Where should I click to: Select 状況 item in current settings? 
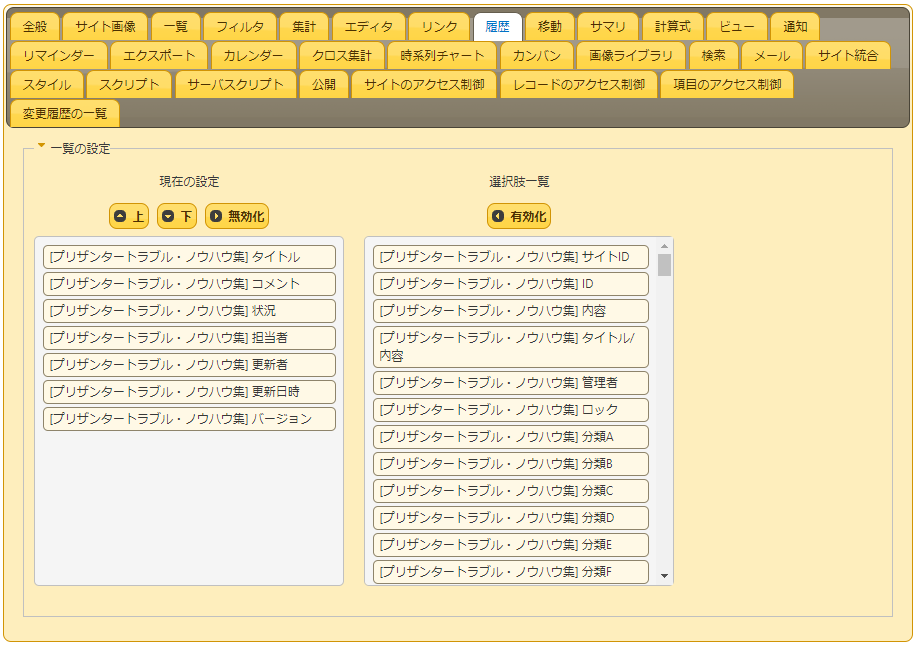190,311
